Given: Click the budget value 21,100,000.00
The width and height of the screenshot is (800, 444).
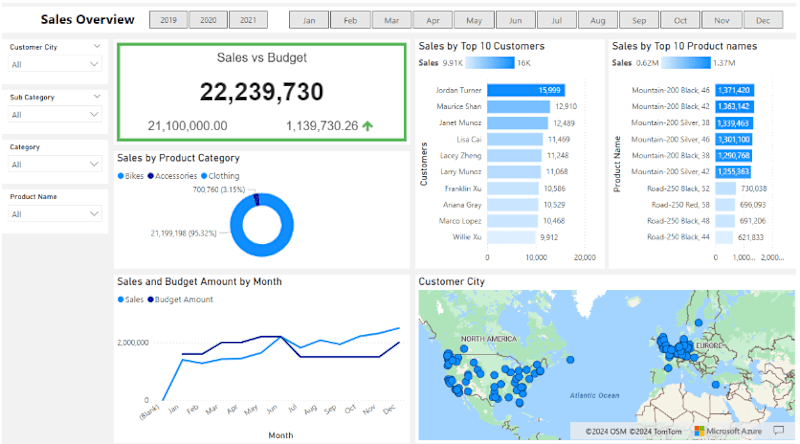Looking at the screenshot, I should 188,126.
